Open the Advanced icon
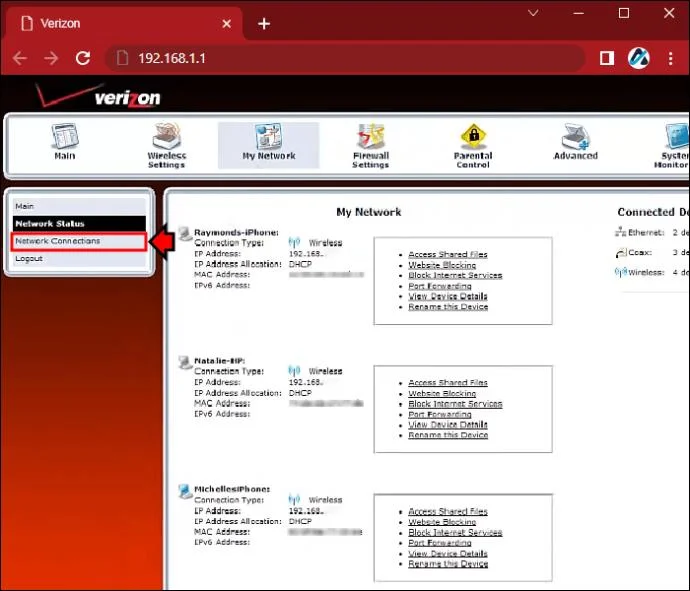The image size is (690, 591). 575,136
